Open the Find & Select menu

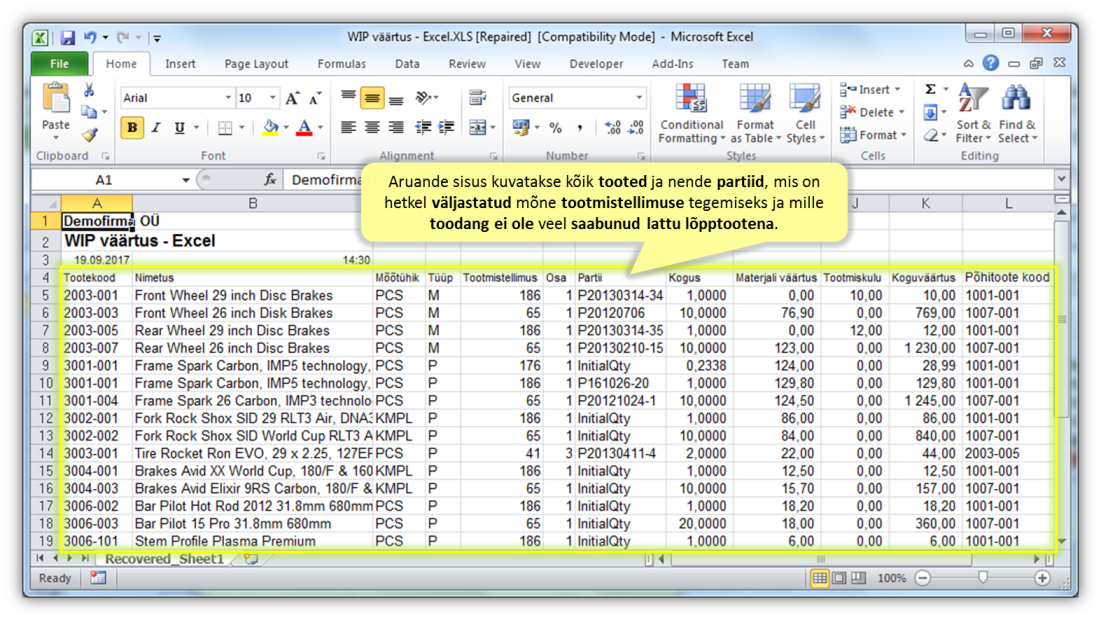click(x=1017, y=114)
